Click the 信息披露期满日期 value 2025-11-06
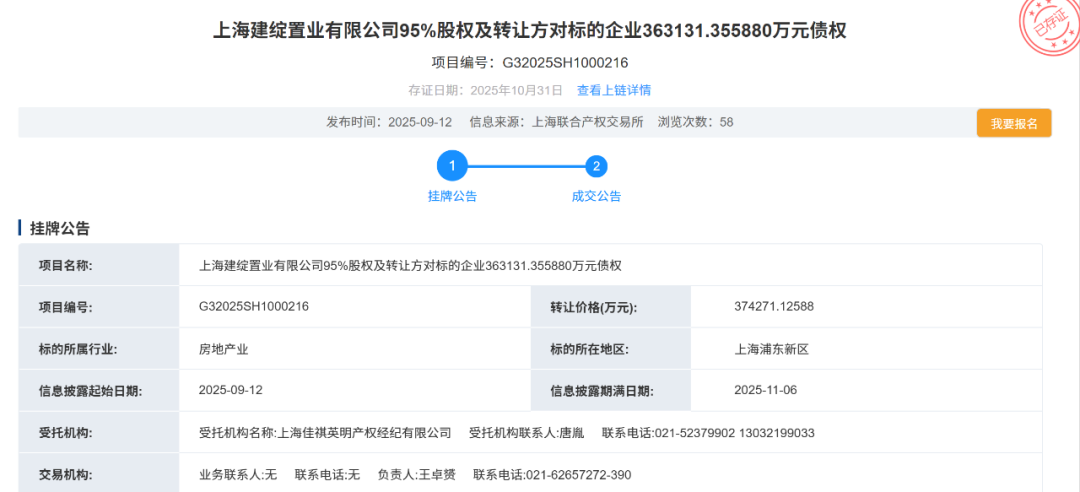Viewport: 1080px width, 492px height. pos(765,390)
